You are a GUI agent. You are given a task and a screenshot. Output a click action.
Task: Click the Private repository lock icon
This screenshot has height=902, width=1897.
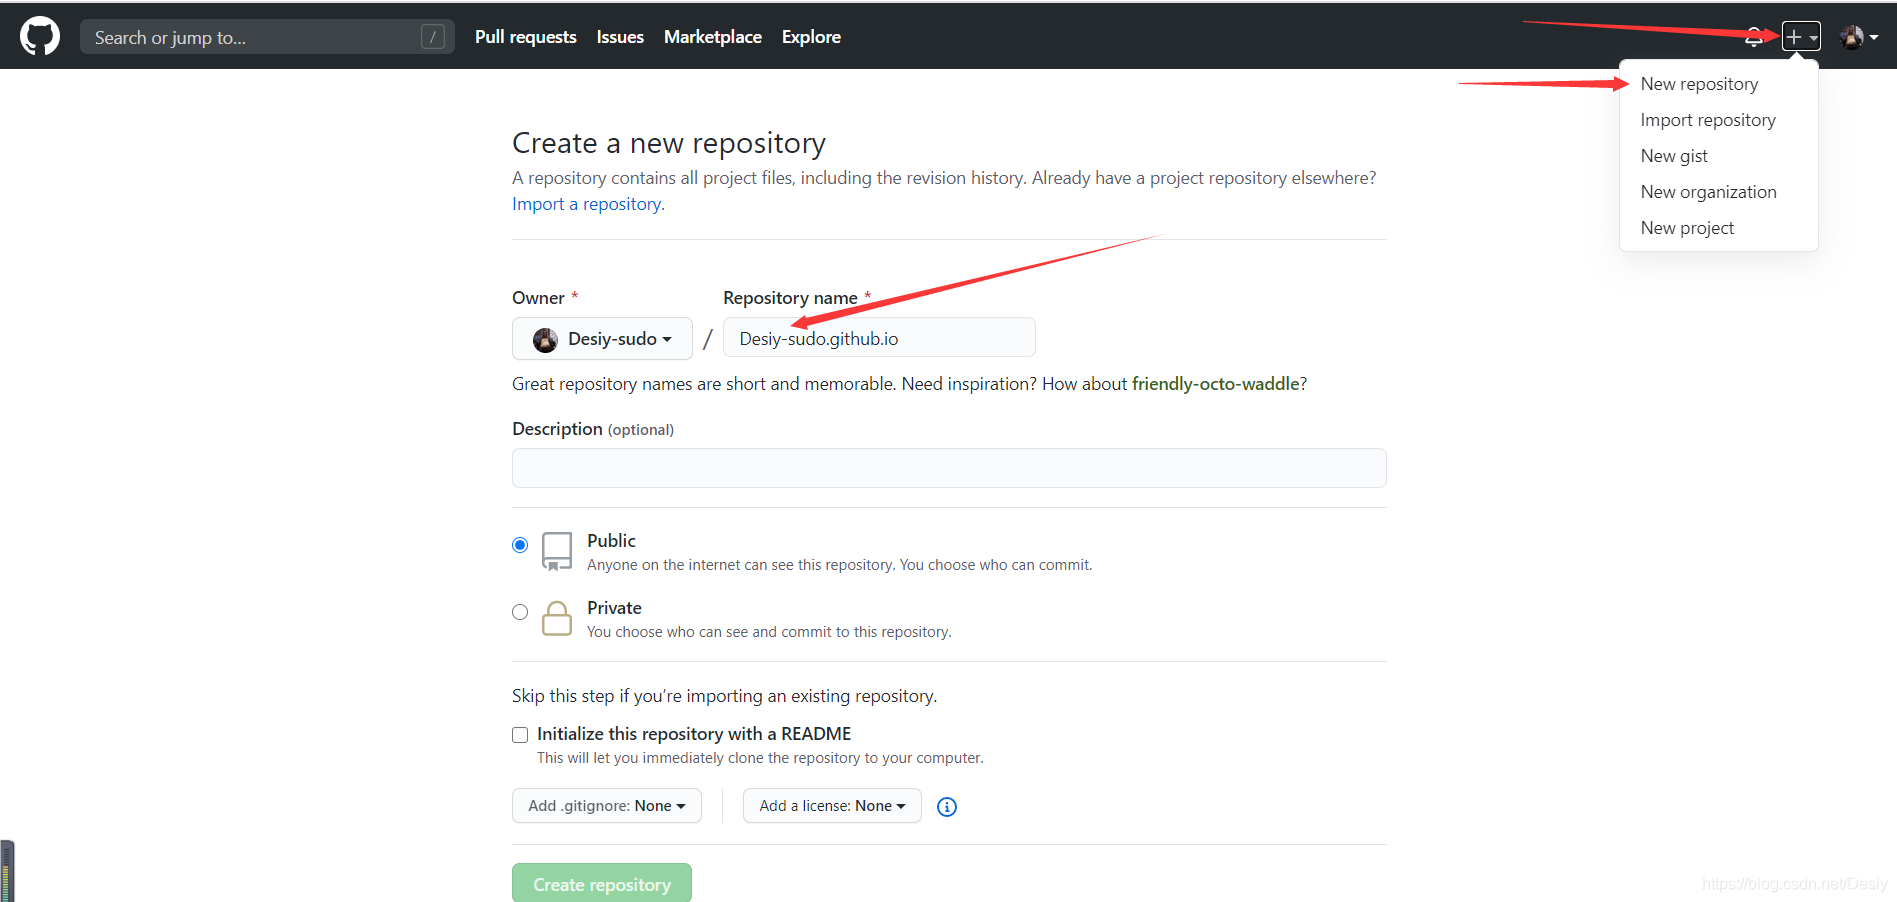[557, 618]
